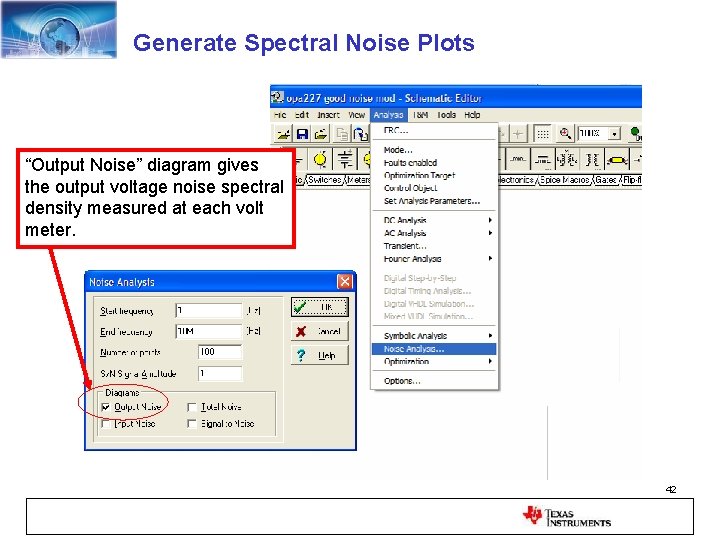Switch to the Meters component tab
This screenshot has width=720, height=540.
pyautogui.click(x=358, y=180)
